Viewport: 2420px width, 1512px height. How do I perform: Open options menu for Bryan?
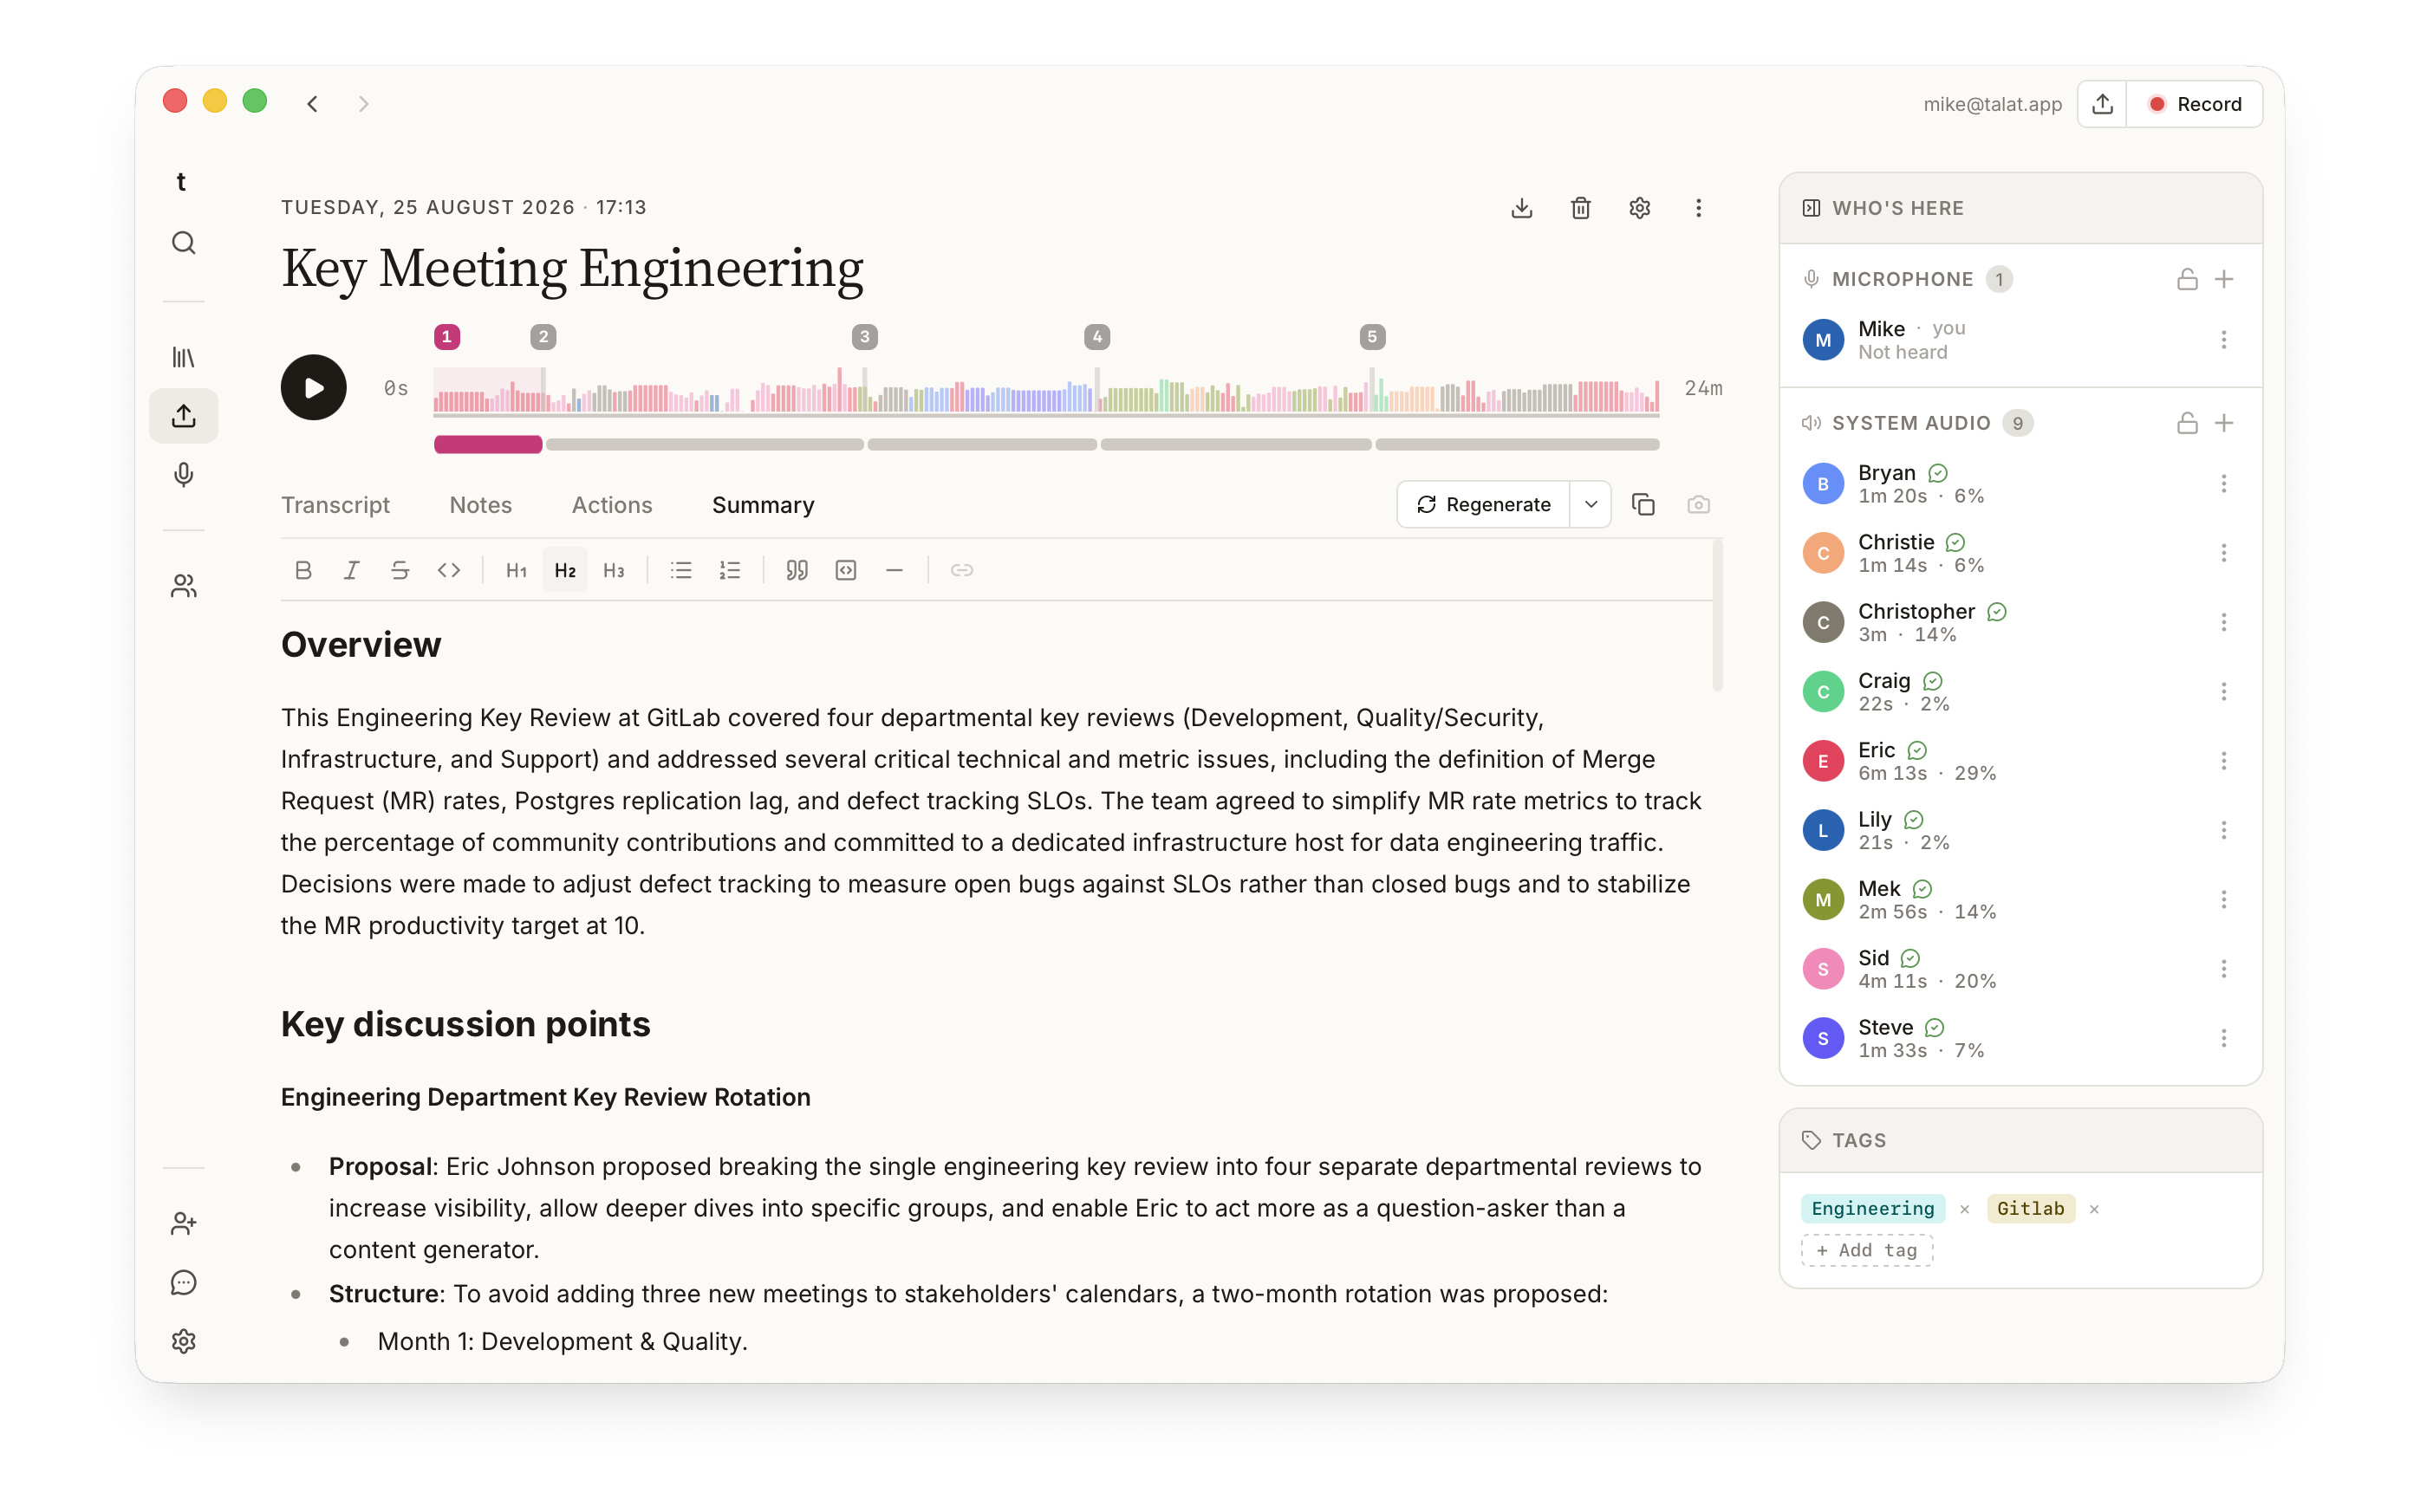click(2224, 484)
